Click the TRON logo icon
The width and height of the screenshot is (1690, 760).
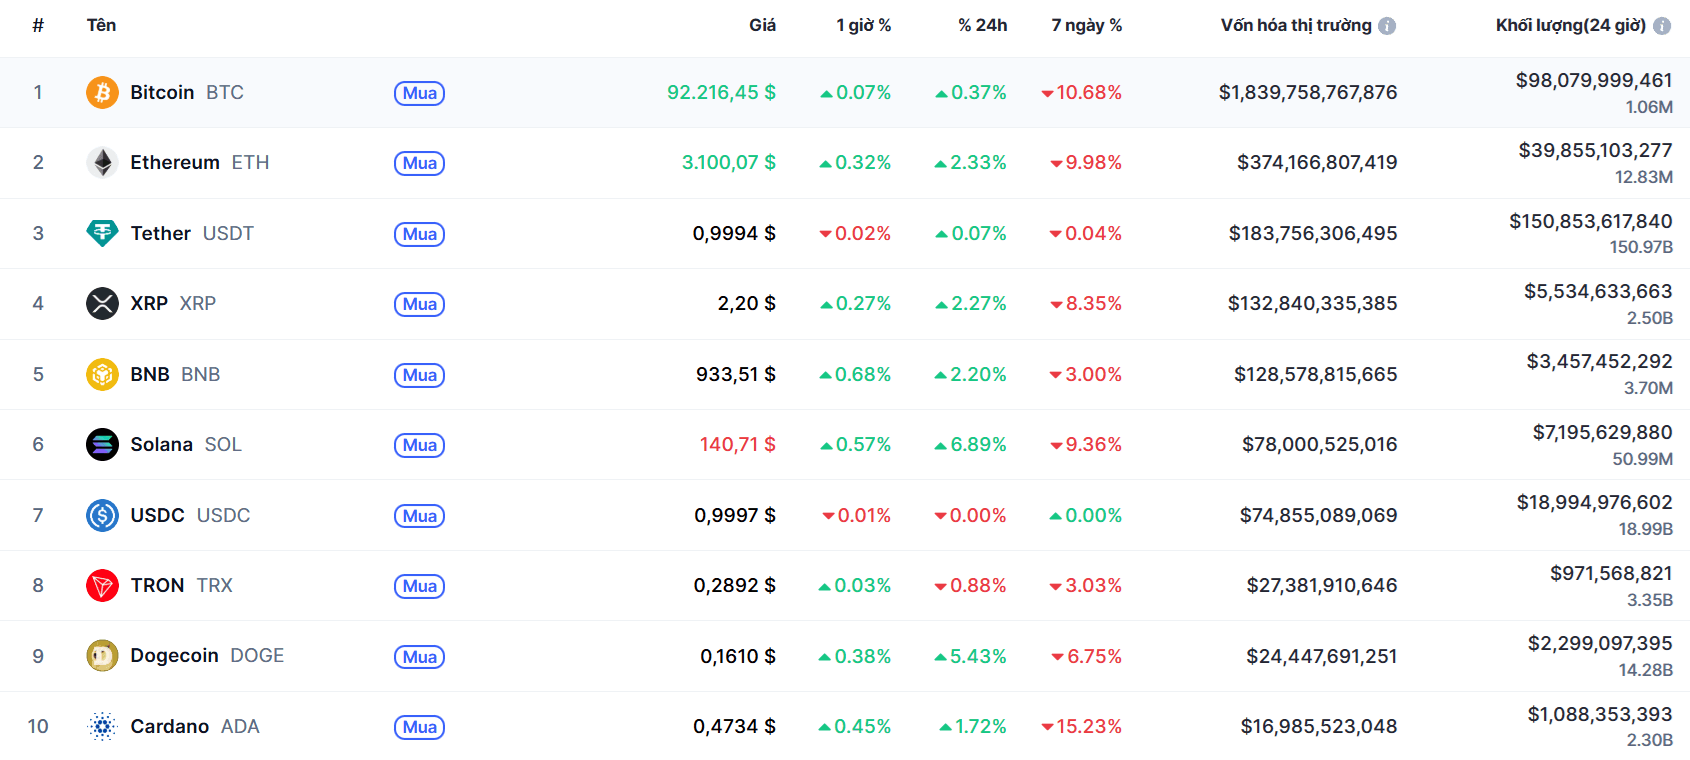click(102, 585)
